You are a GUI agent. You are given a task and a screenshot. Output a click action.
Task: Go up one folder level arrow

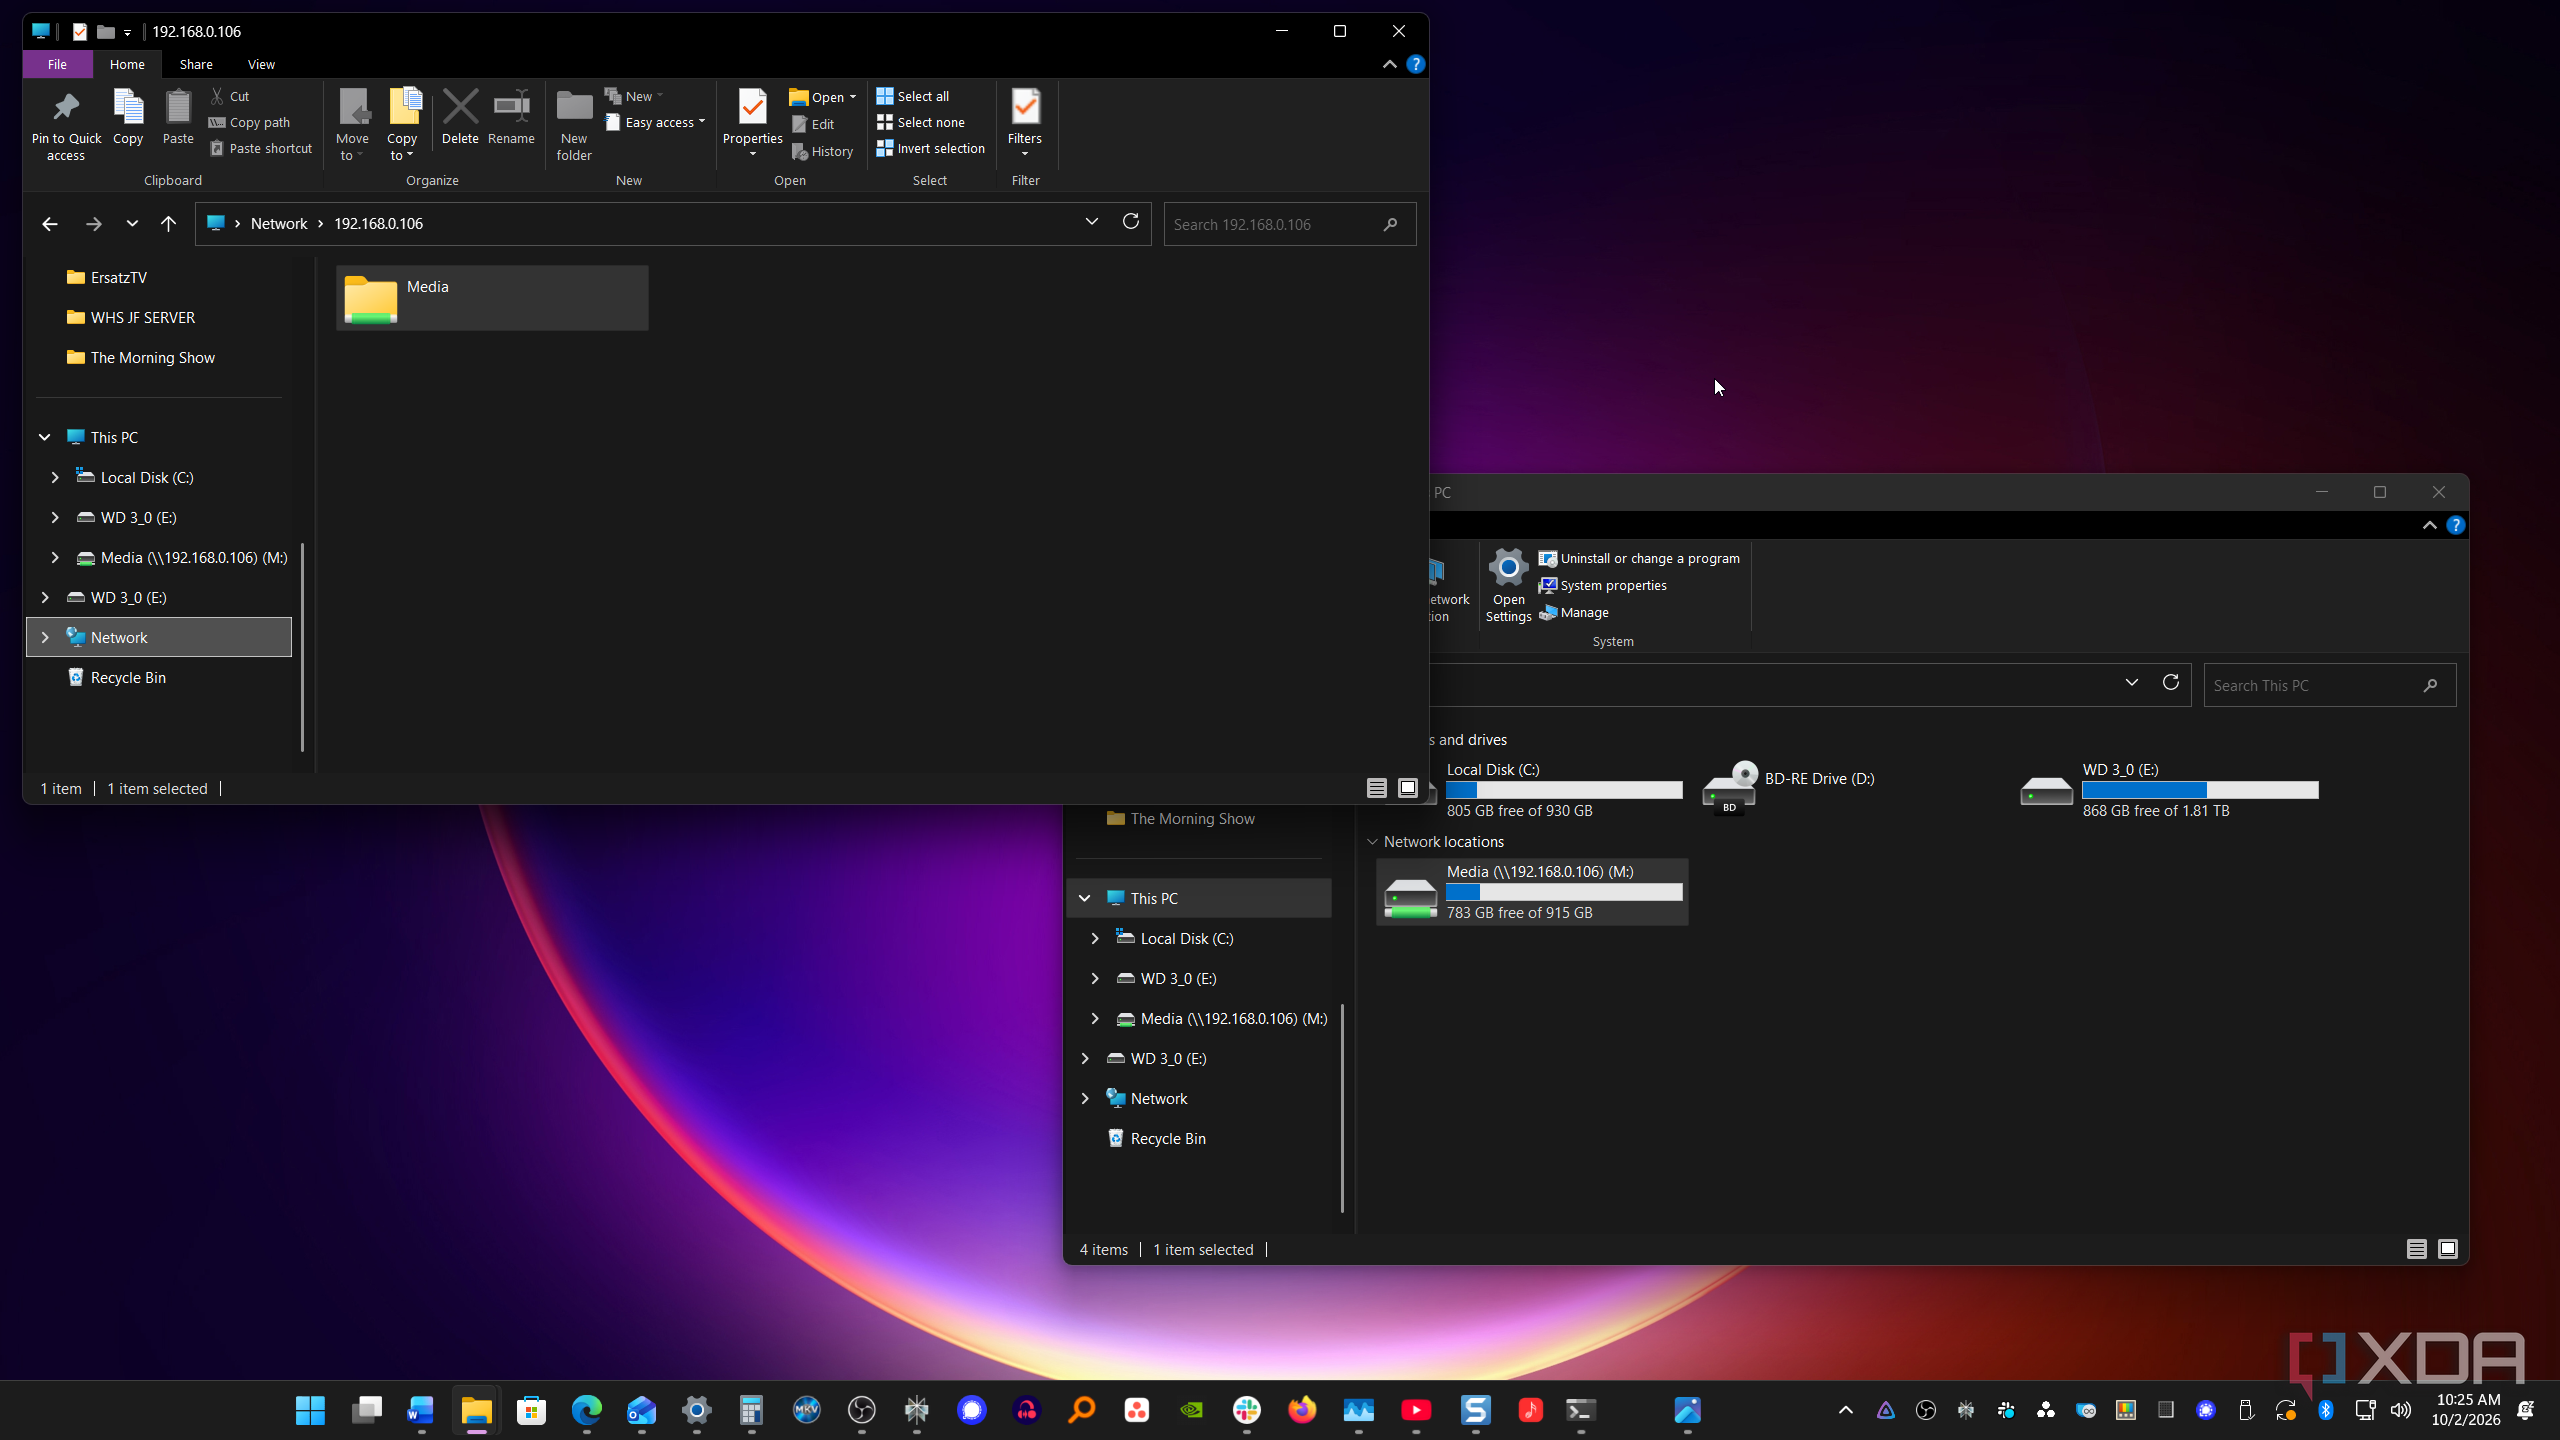[168, 224]
